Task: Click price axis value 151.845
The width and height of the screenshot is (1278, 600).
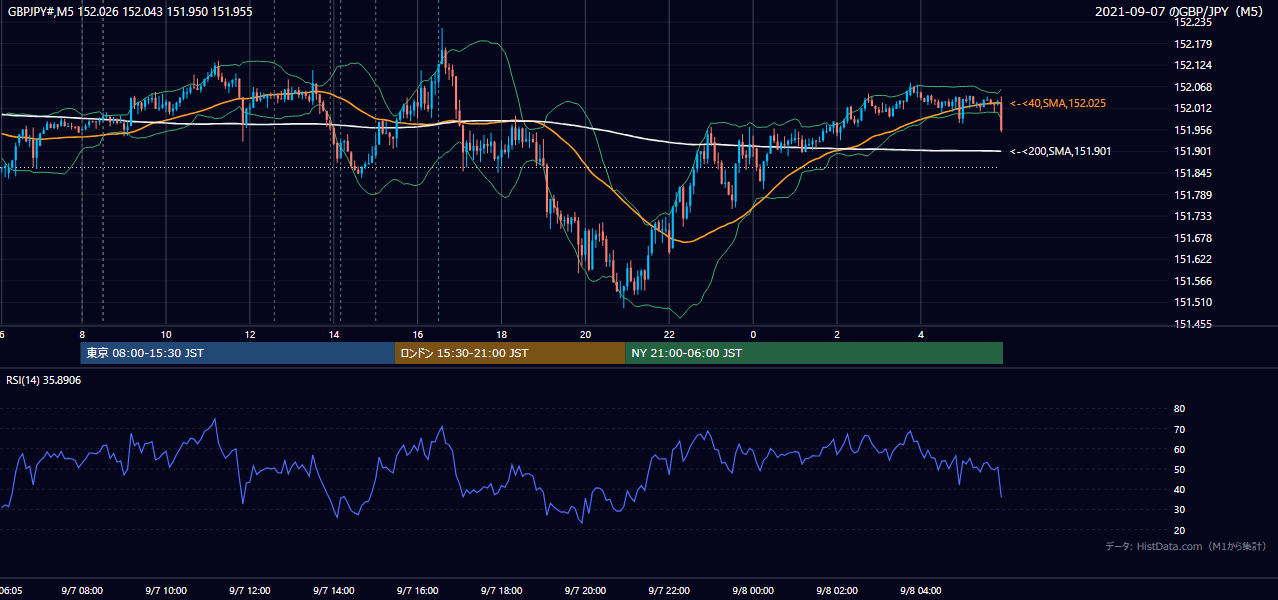Action: (x=1193, y=173)
